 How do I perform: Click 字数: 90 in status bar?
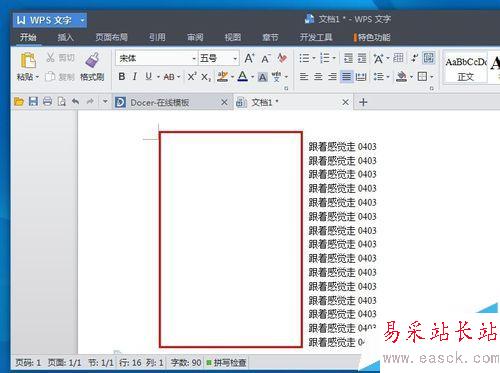pos(186,362)
